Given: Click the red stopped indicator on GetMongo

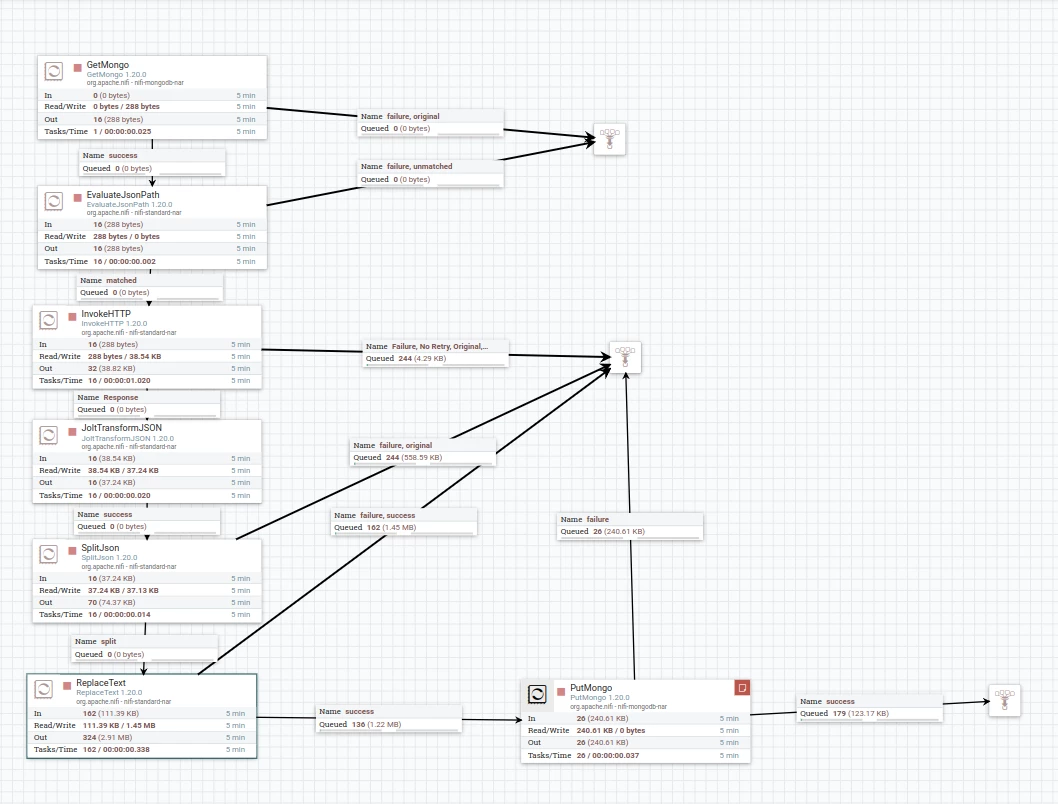Looking at the screenshot, I should [x=78, y=67].
